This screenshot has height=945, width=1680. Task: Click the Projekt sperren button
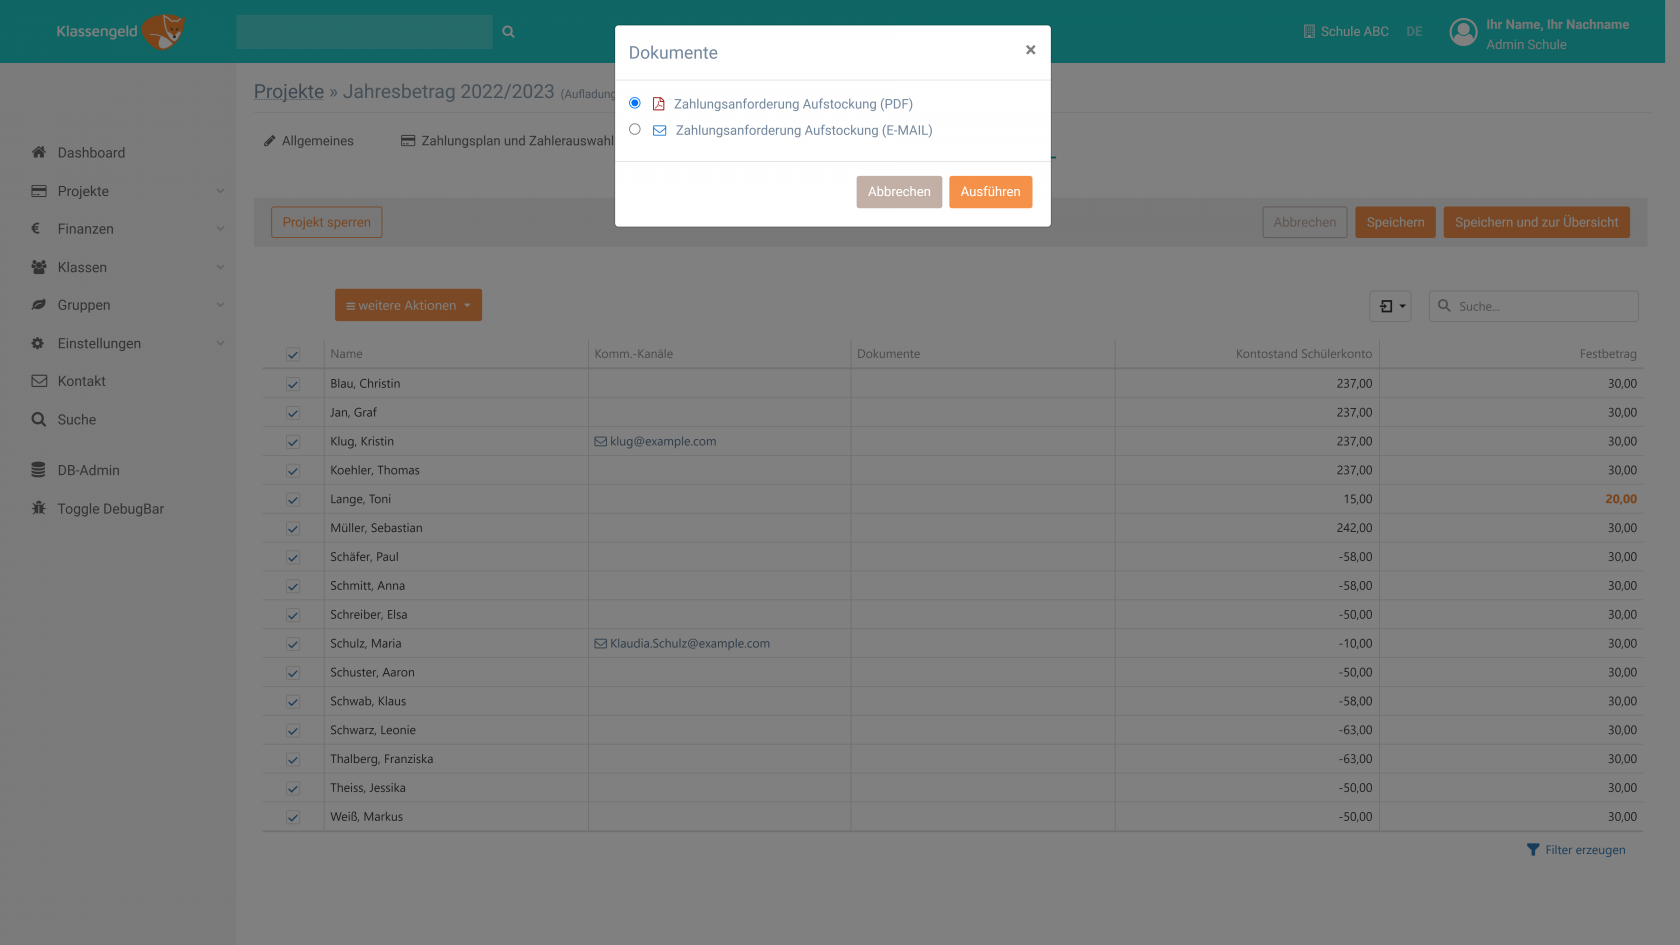click(326, 222)
